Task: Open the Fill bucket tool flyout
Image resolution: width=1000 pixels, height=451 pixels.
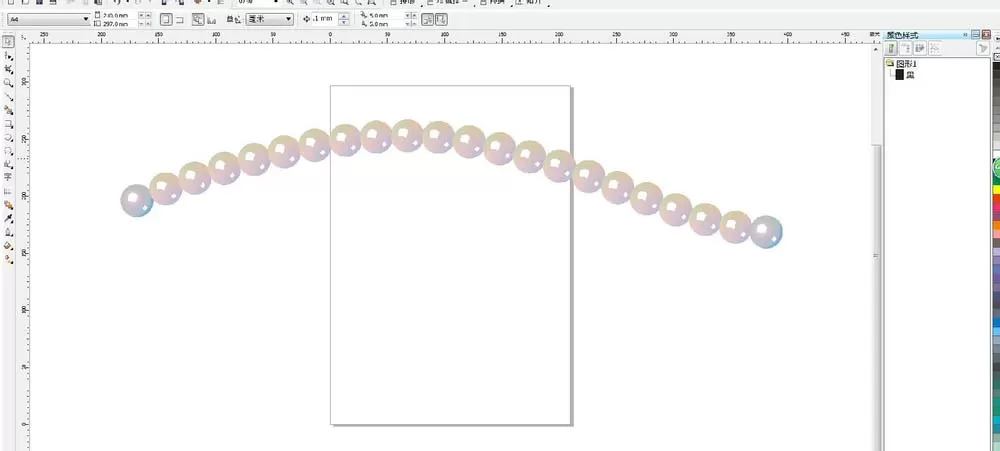Action: [9, 246]
